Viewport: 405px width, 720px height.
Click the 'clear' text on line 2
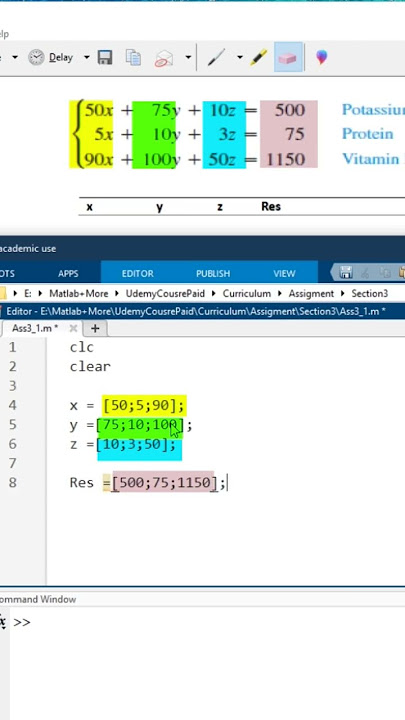tap(90, 367)
